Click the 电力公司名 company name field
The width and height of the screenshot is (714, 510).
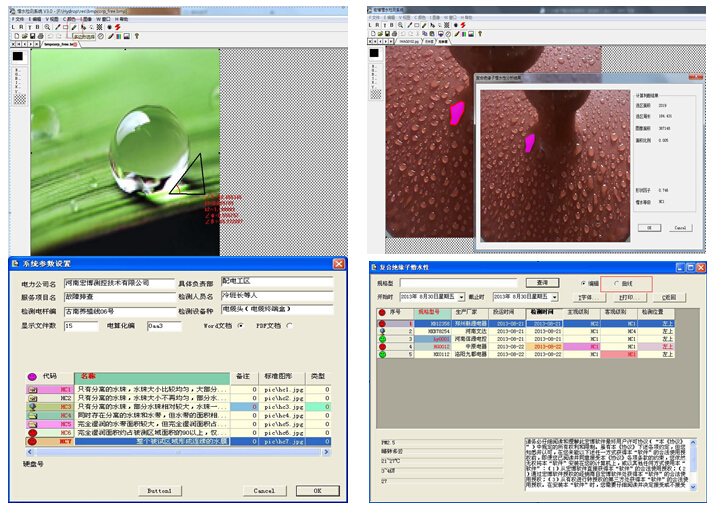(x=118, y=283)
